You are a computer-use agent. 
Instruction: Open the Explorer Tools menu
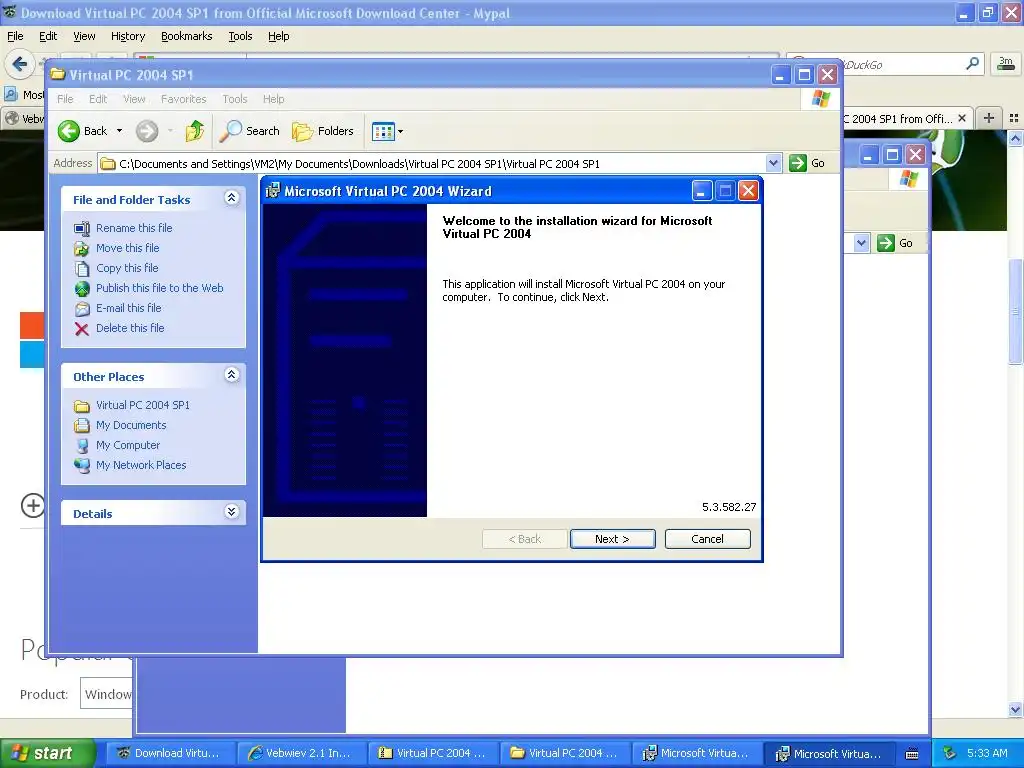click(234, 99)
